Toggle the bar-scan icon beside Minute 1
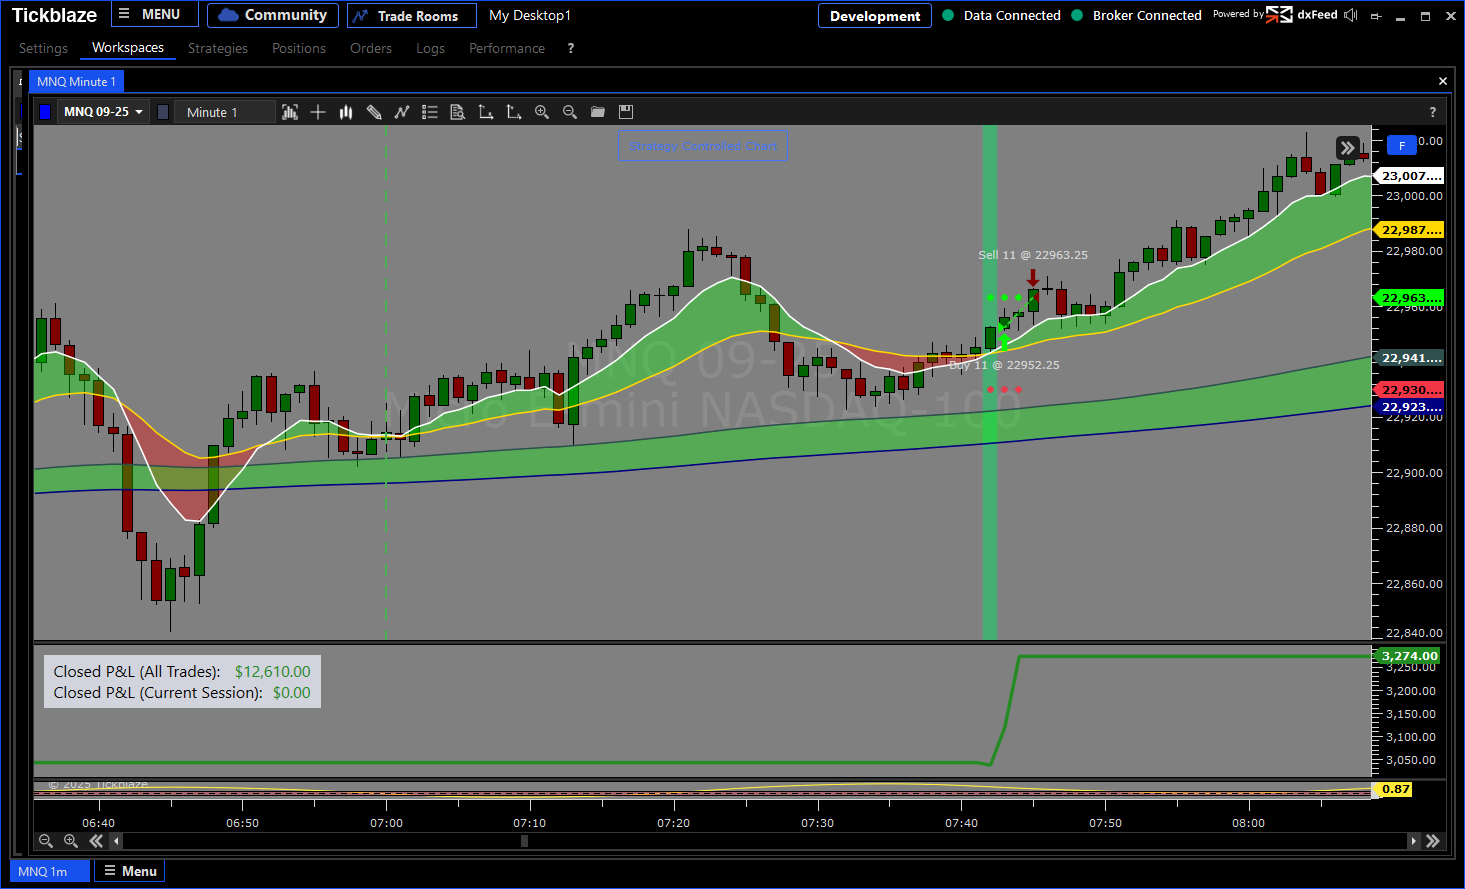The width and height of the screenshot is (1465, 889). point(290,112)
